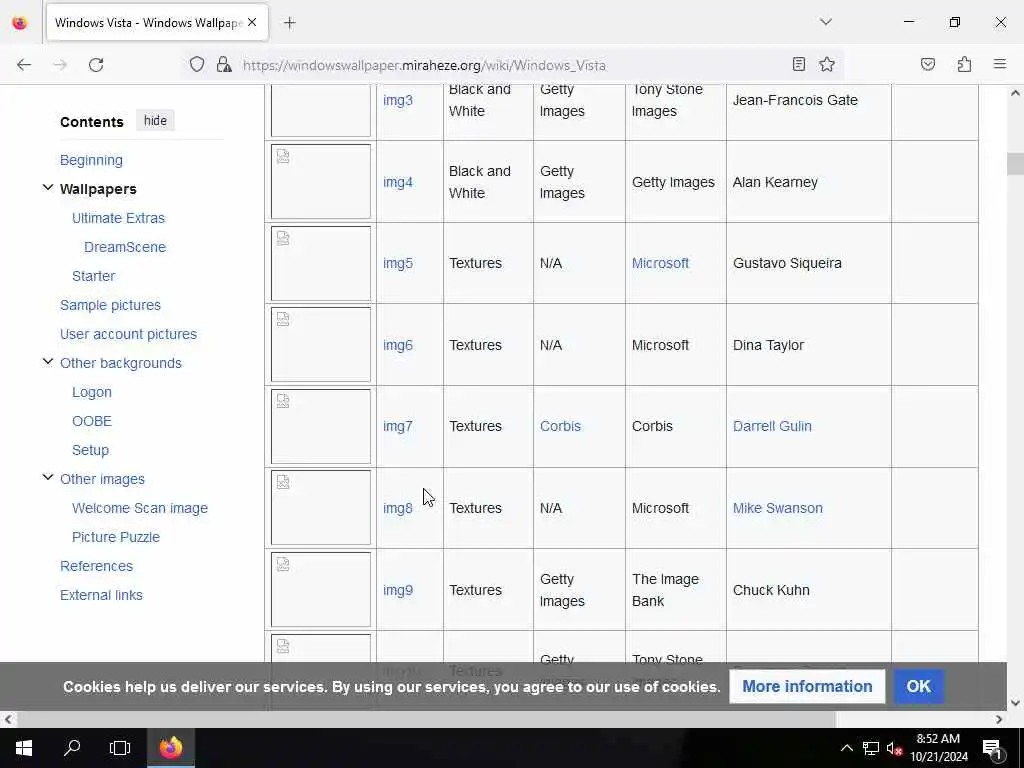This screenshot has height=768, width=1024.
Task: Open Task View on the taskbar
Action: (120, 748)
